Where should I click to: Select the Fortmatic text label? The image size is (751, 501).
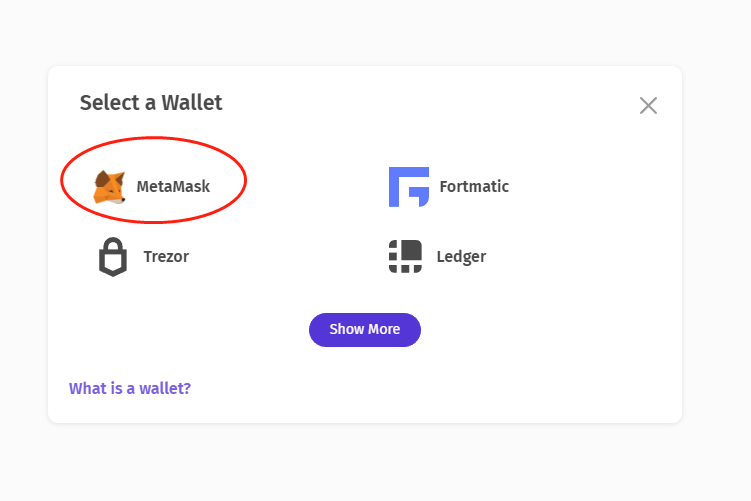(x=474, y=187)
